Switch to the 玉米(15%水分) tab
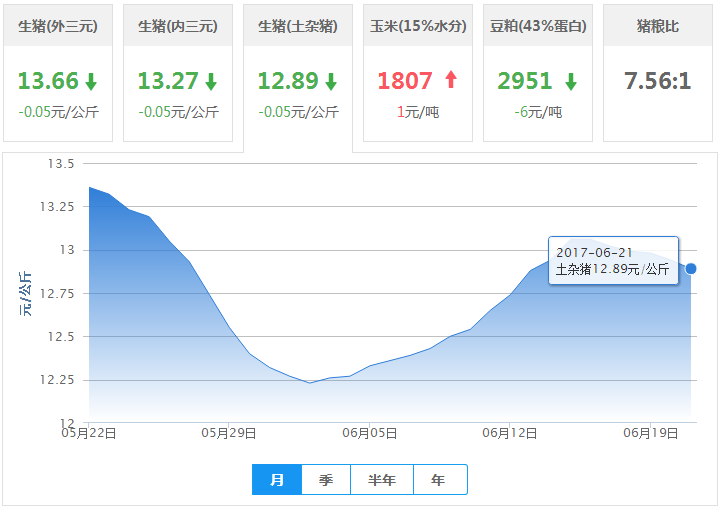The image size is (723, 510). 418,26
